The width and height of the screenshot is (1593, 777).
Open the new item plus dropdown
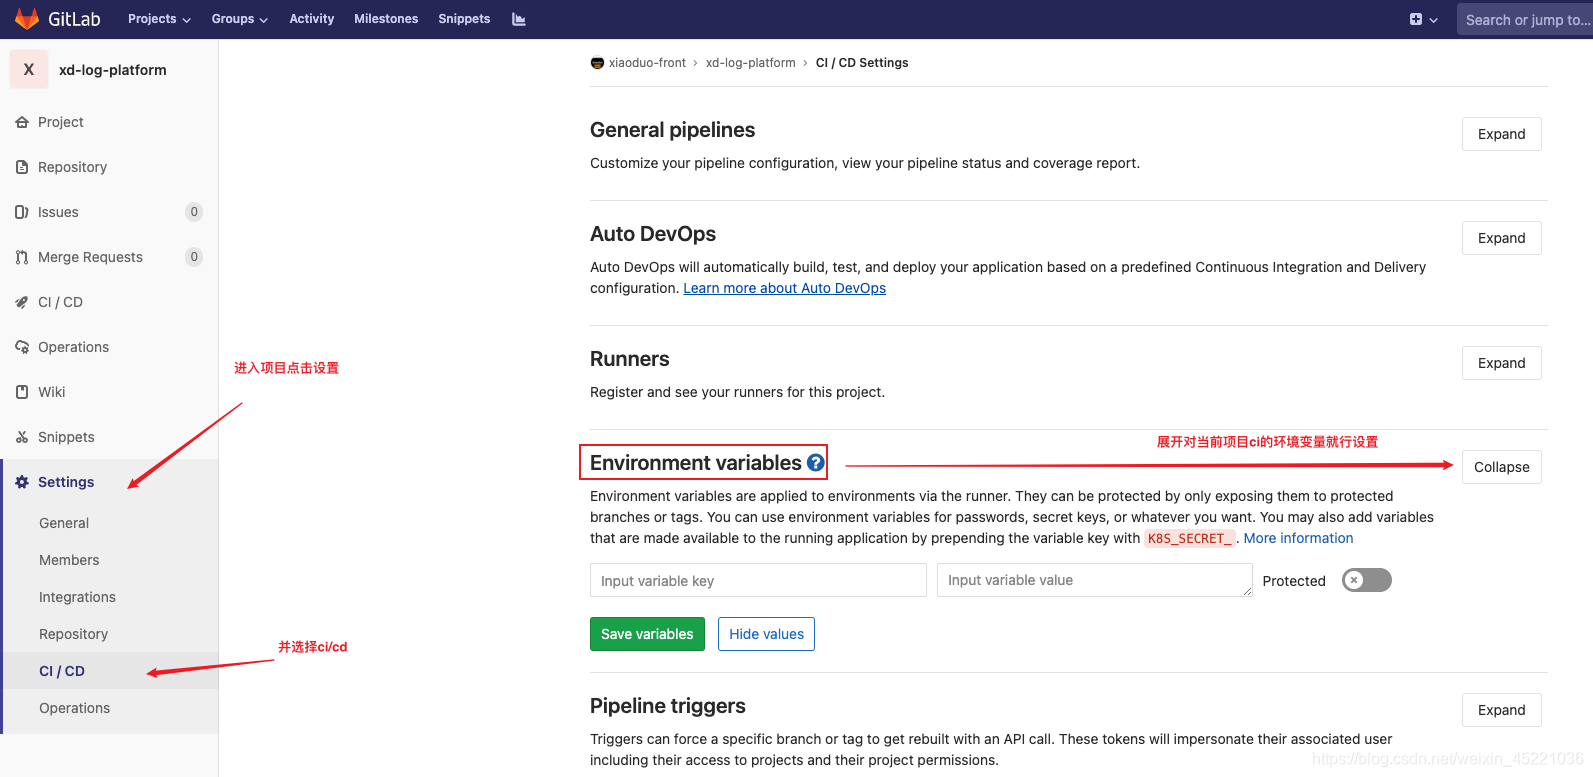tap(1423, 19)
